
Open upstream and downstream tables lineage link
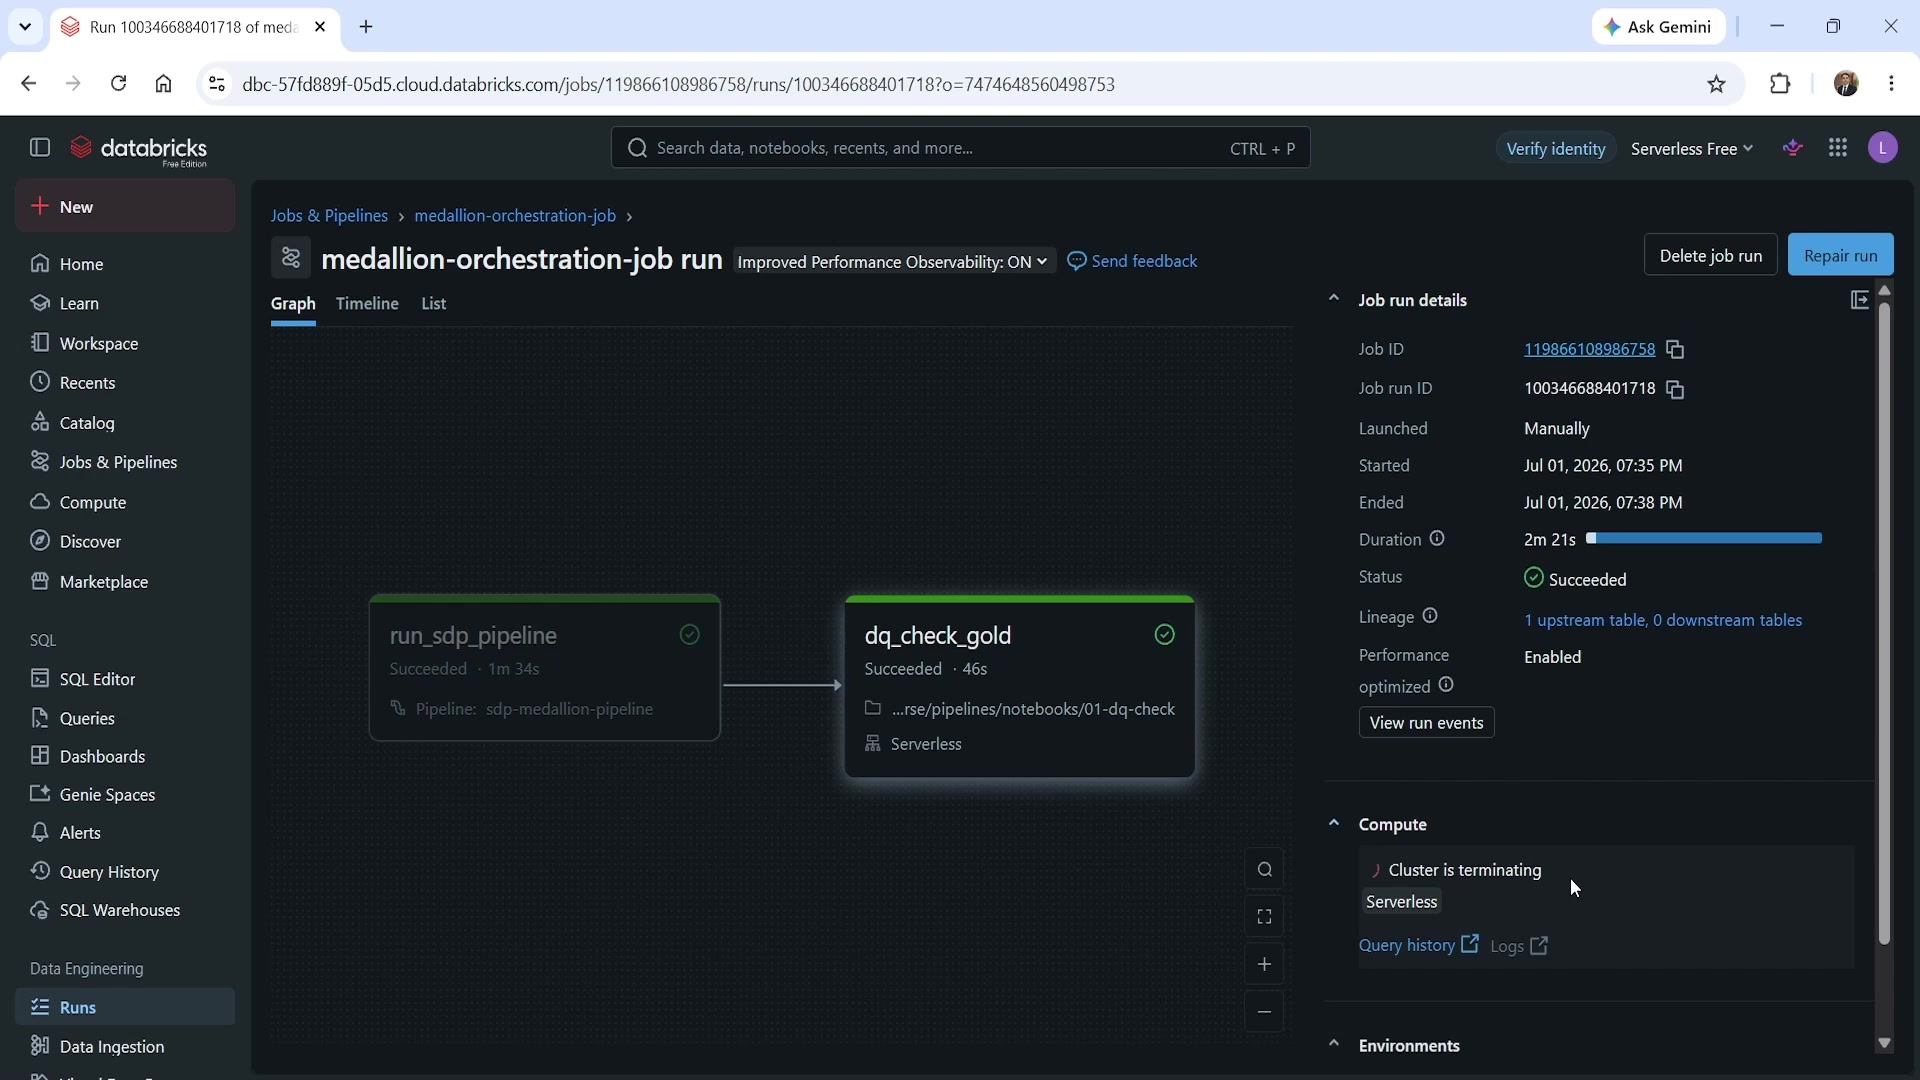click(x=1663, y=621)
